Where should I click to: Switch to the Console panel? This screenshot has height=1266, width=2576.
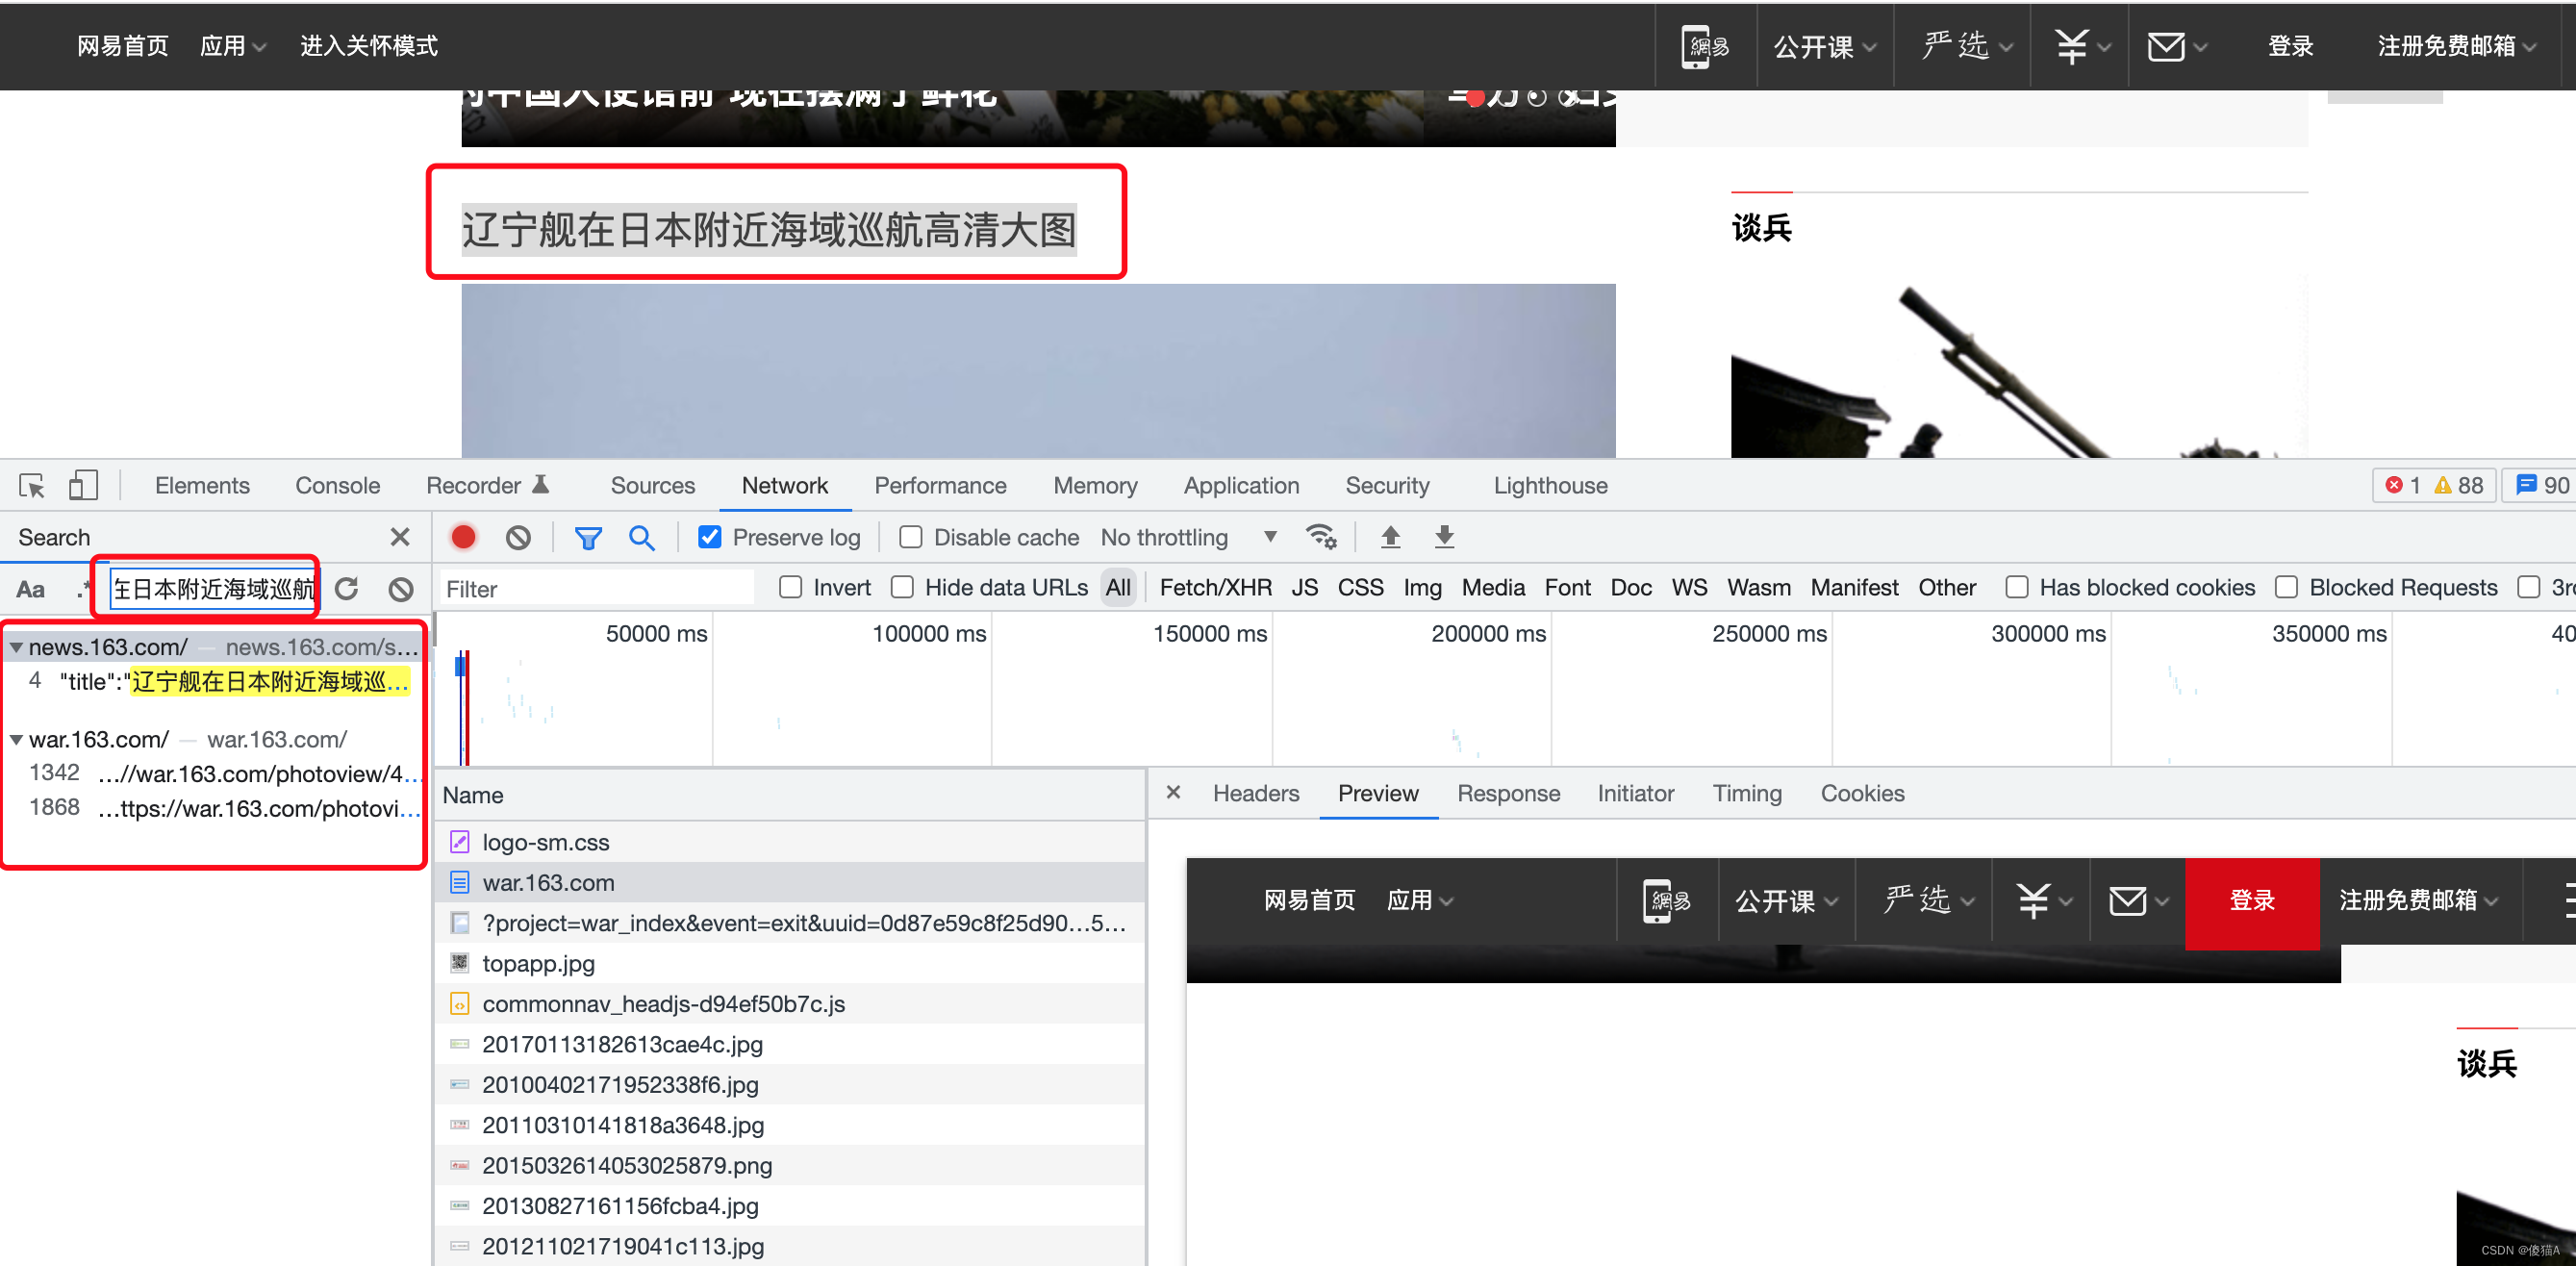click(337, 485)
